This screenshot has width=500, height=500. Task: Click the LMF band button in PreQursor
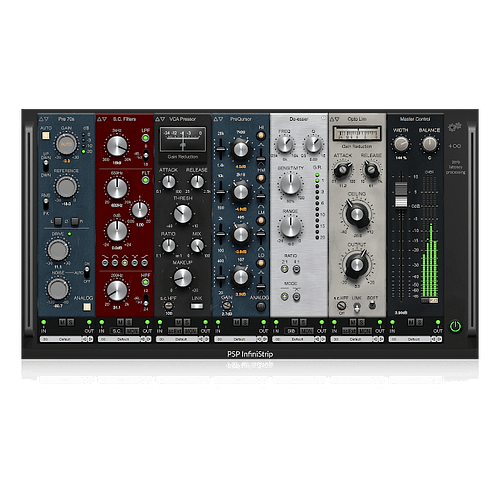pyautogui.click(x=261, y=220)
